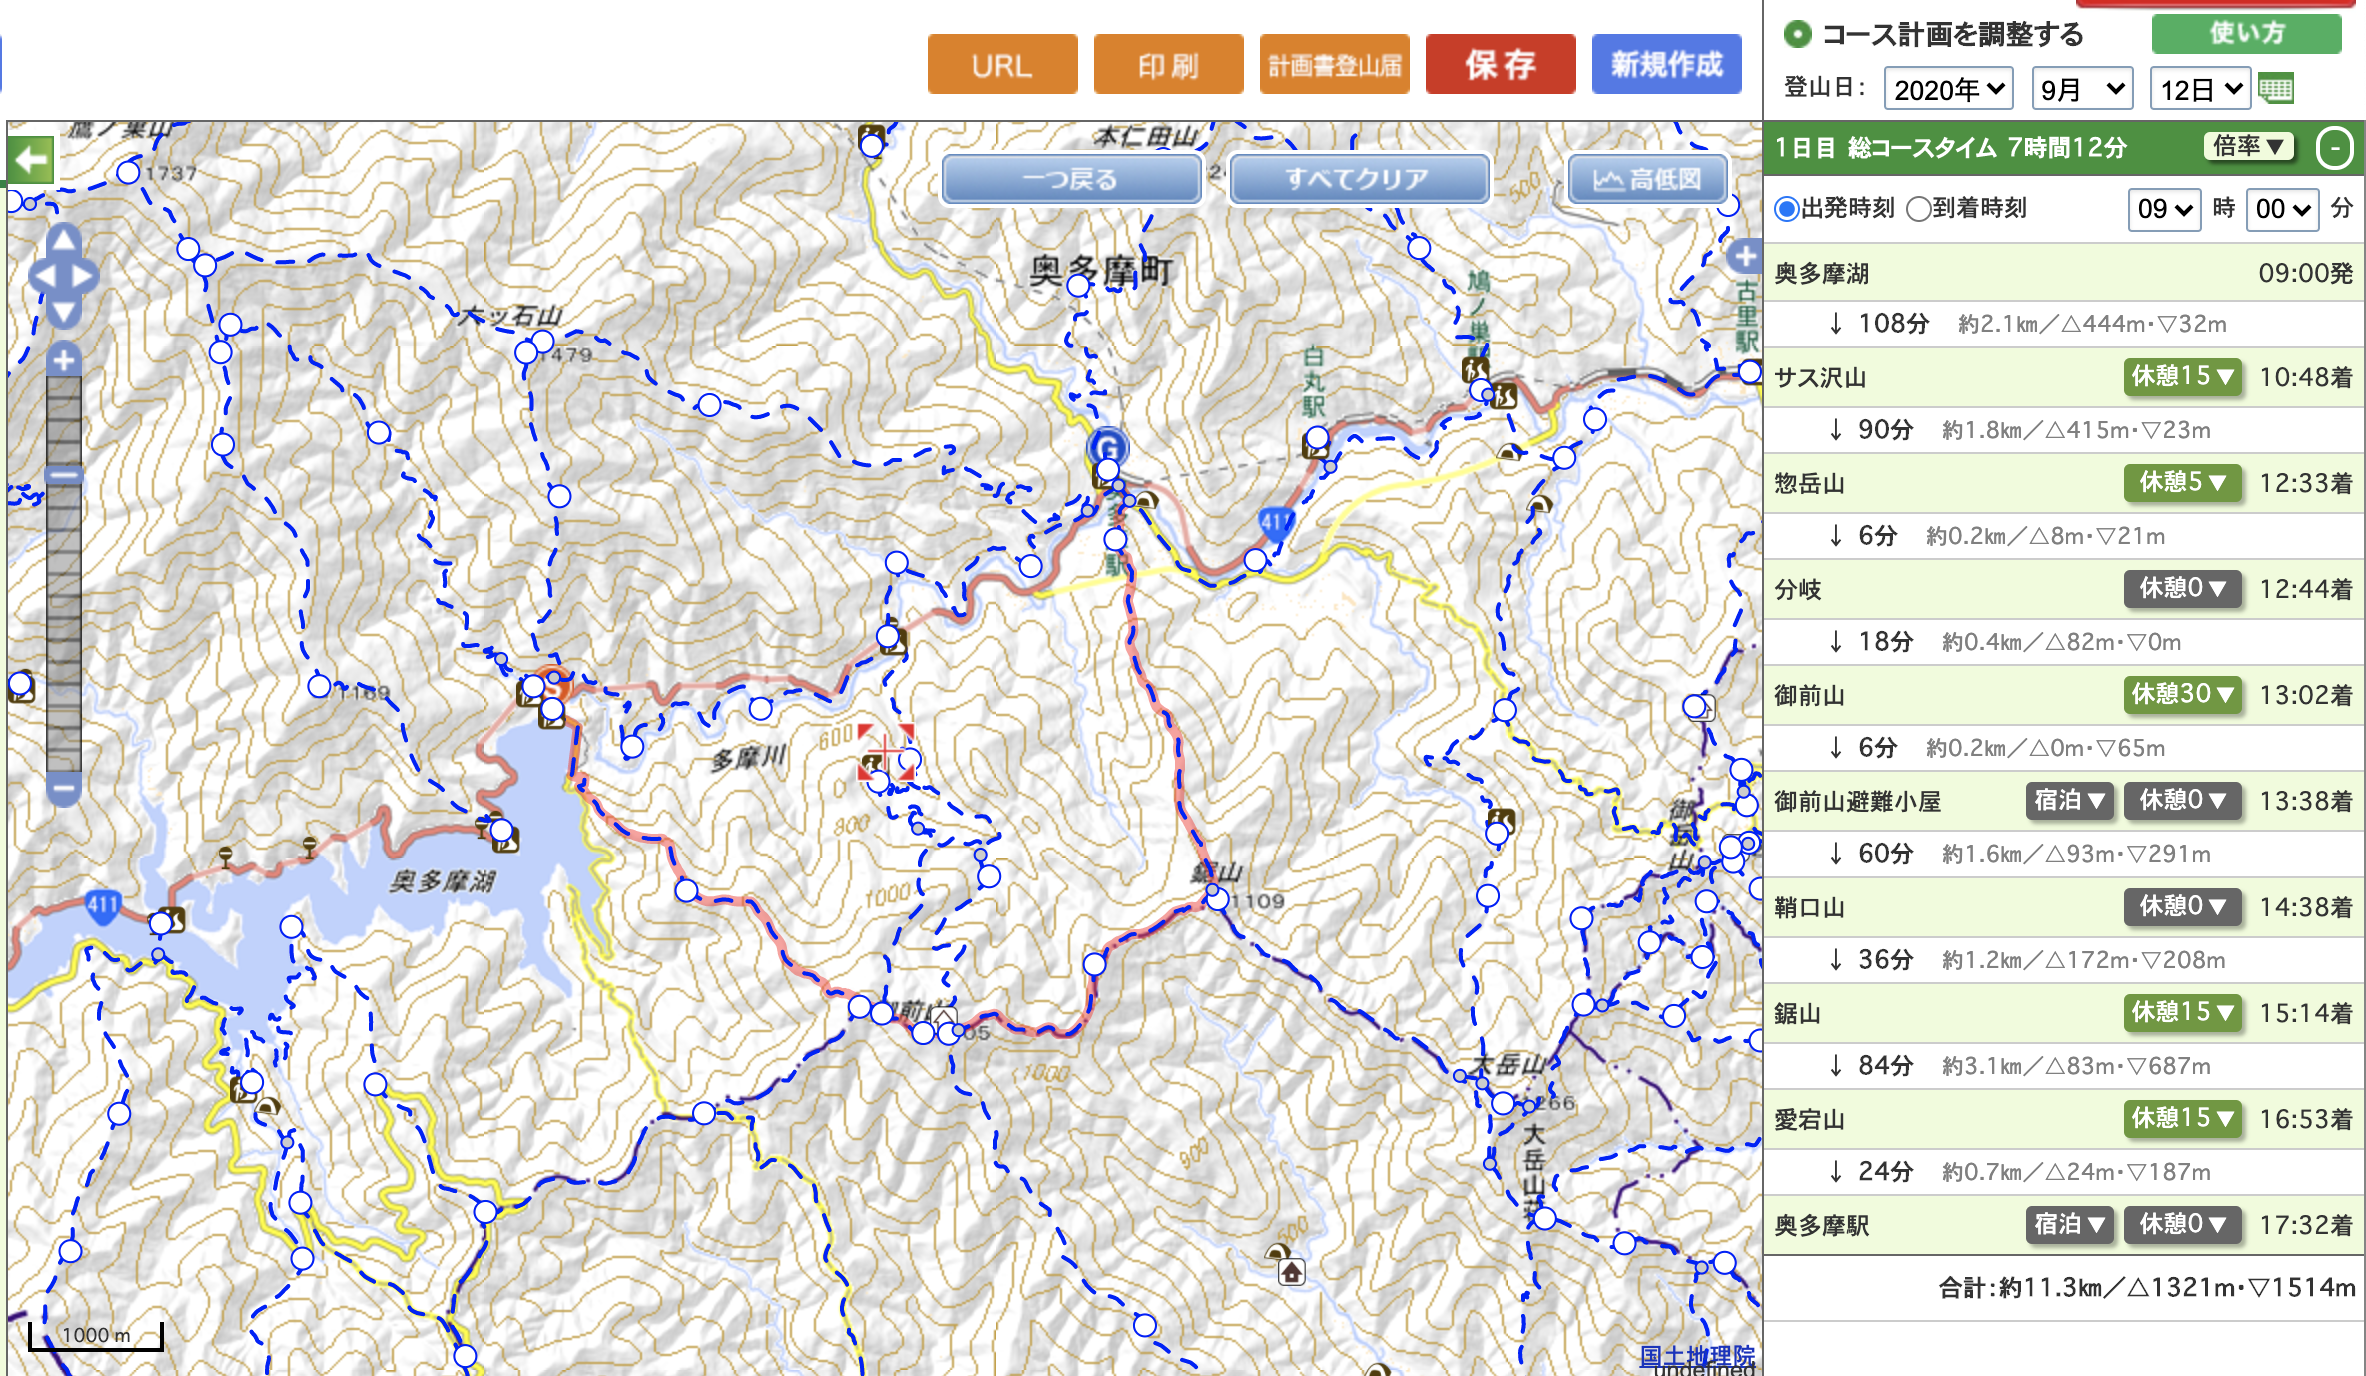Pan map up with the up arrow

tap(64, 239)
